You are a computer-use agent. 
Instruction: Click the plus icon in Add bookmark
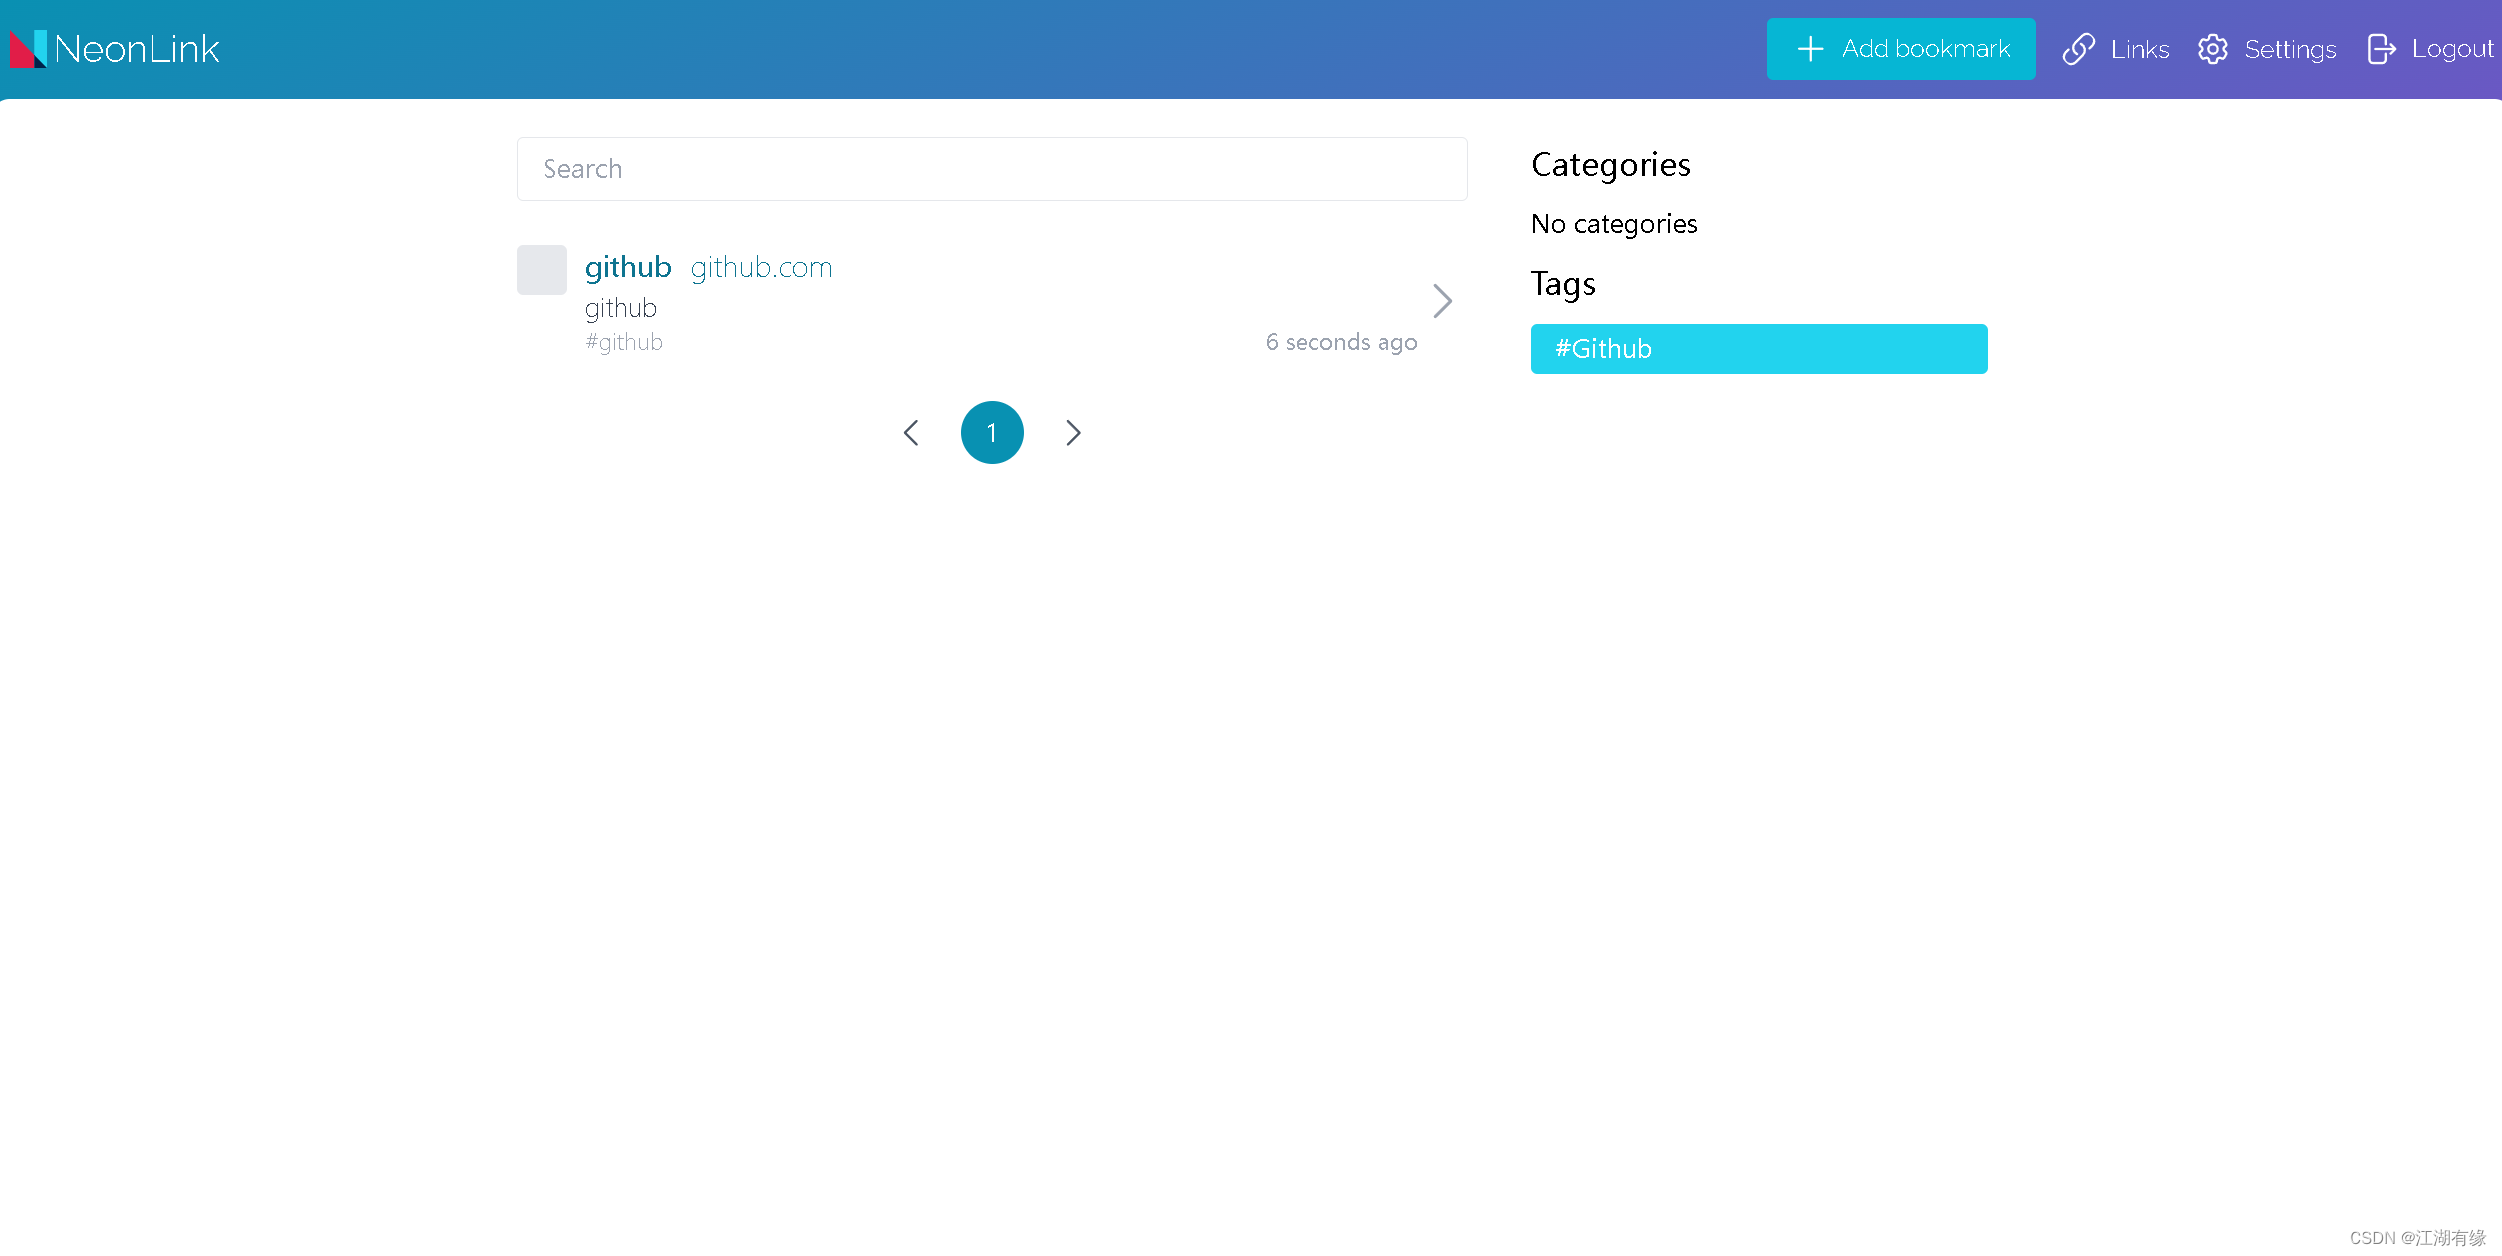click(1810, 49)
